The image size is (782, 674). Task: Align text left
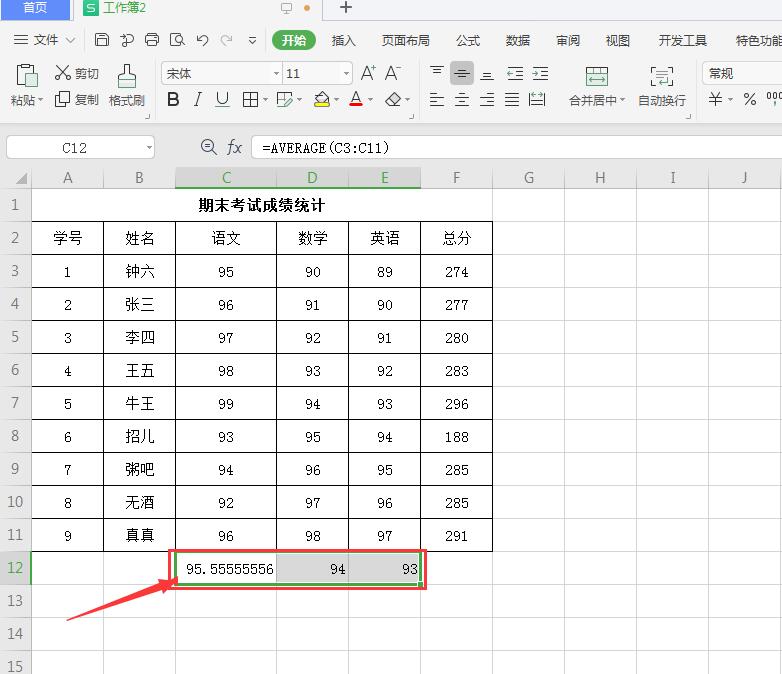pyautogui.click(x=437, y=99)
